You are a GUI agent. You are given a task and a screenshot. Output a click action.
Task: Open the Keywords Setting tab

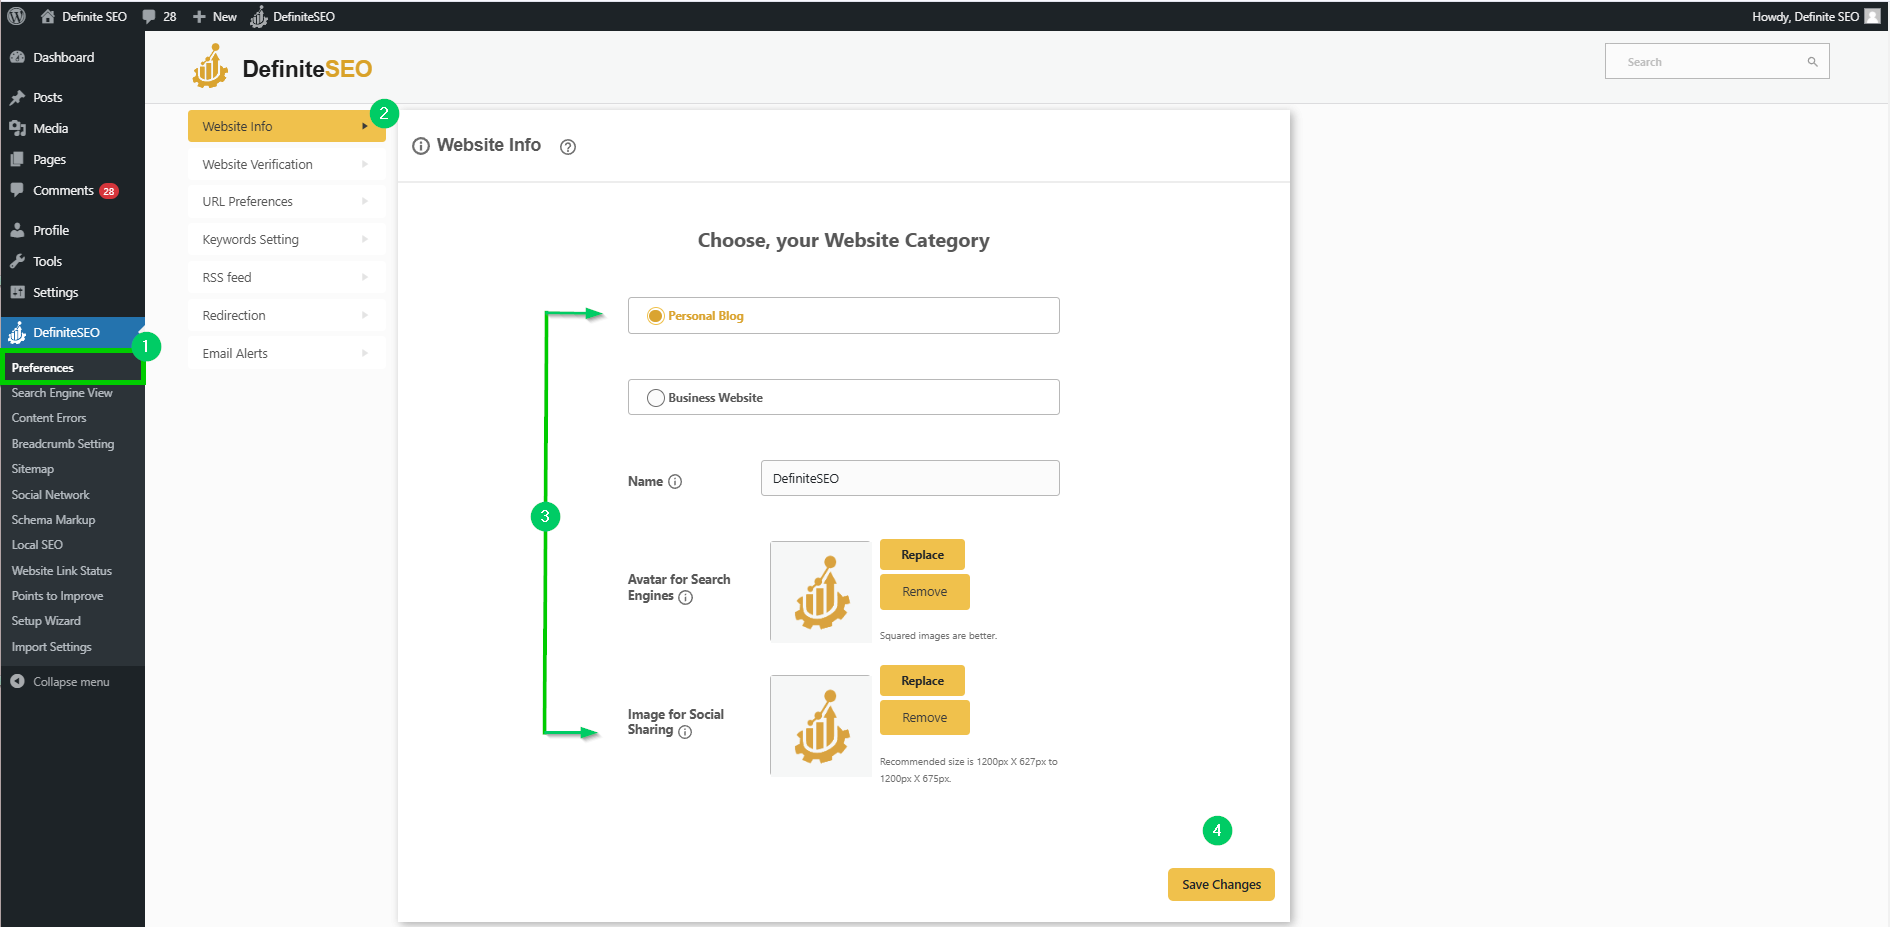[x=286, y=239]
